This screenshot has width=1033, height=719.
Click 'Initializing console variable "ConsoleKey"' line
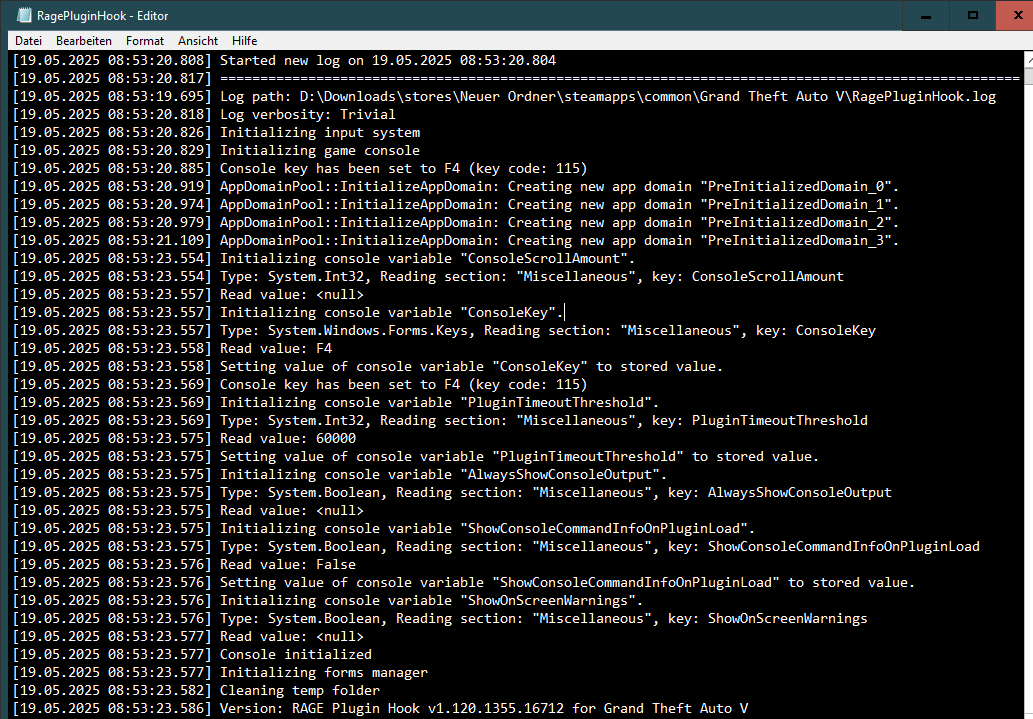pyautogui.click(x=289, y=312)
